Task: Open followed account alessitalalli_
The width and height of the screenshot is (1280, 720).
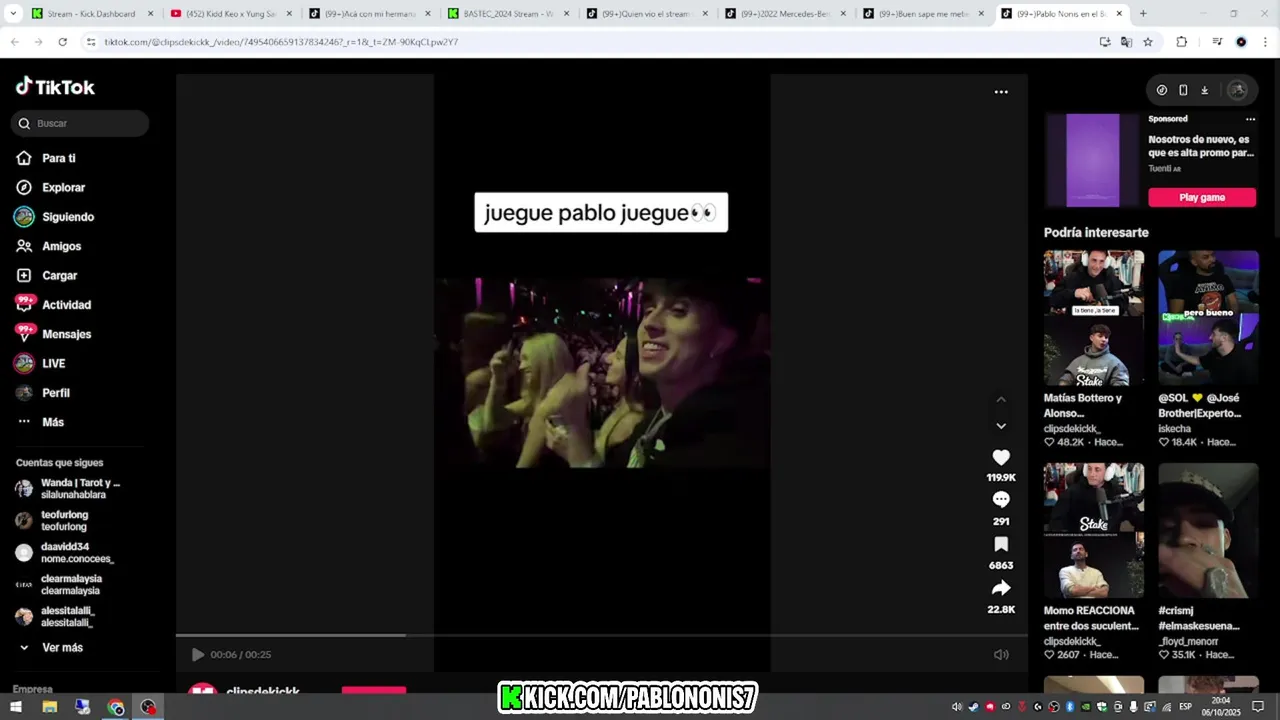Action: click(55, 617)
